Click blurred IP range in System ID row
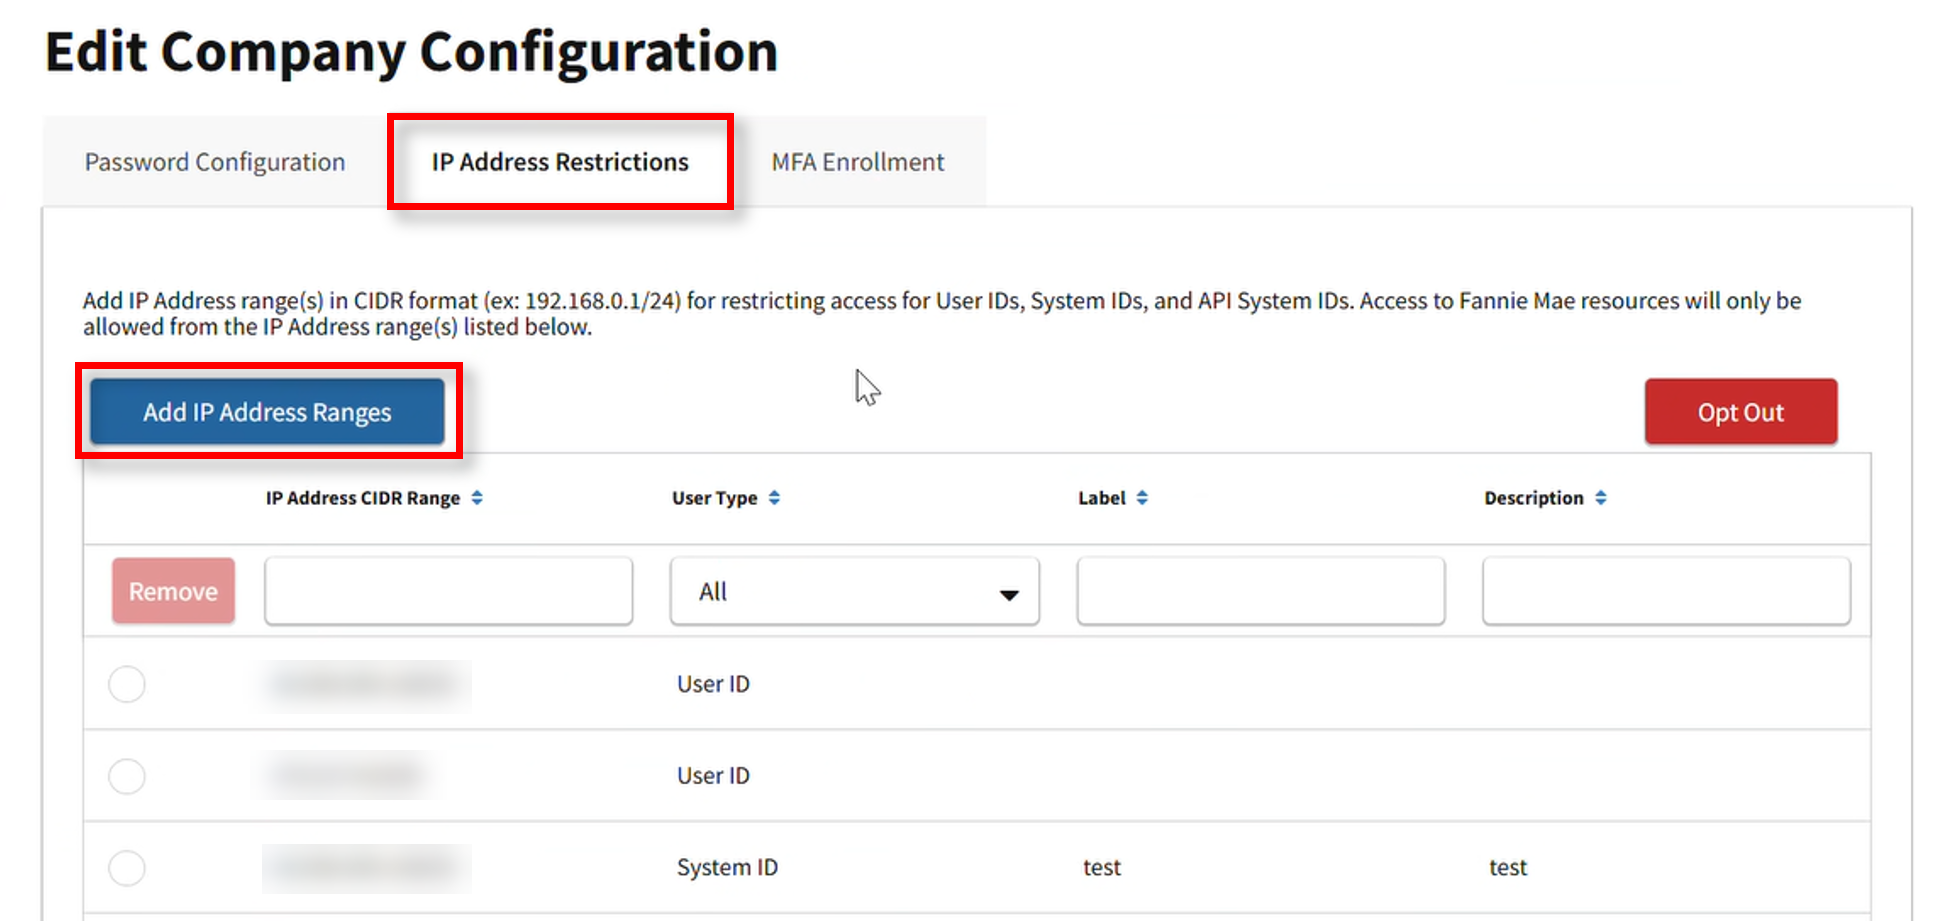The image size is (1960, 921). 366,868
